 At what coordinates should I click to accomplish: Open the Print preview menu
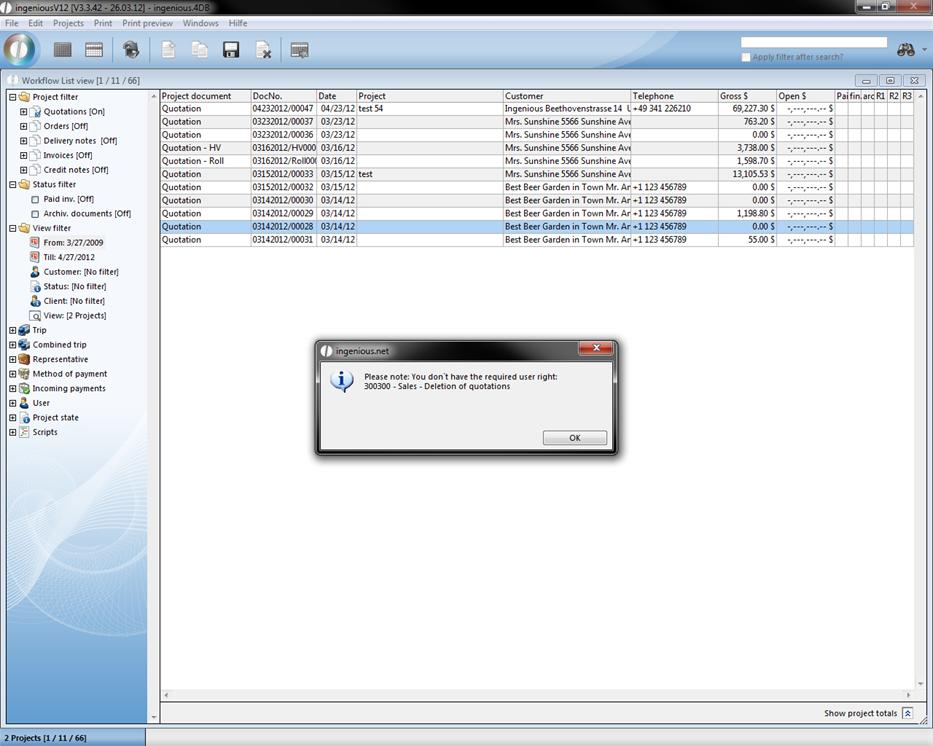(147, 23)
